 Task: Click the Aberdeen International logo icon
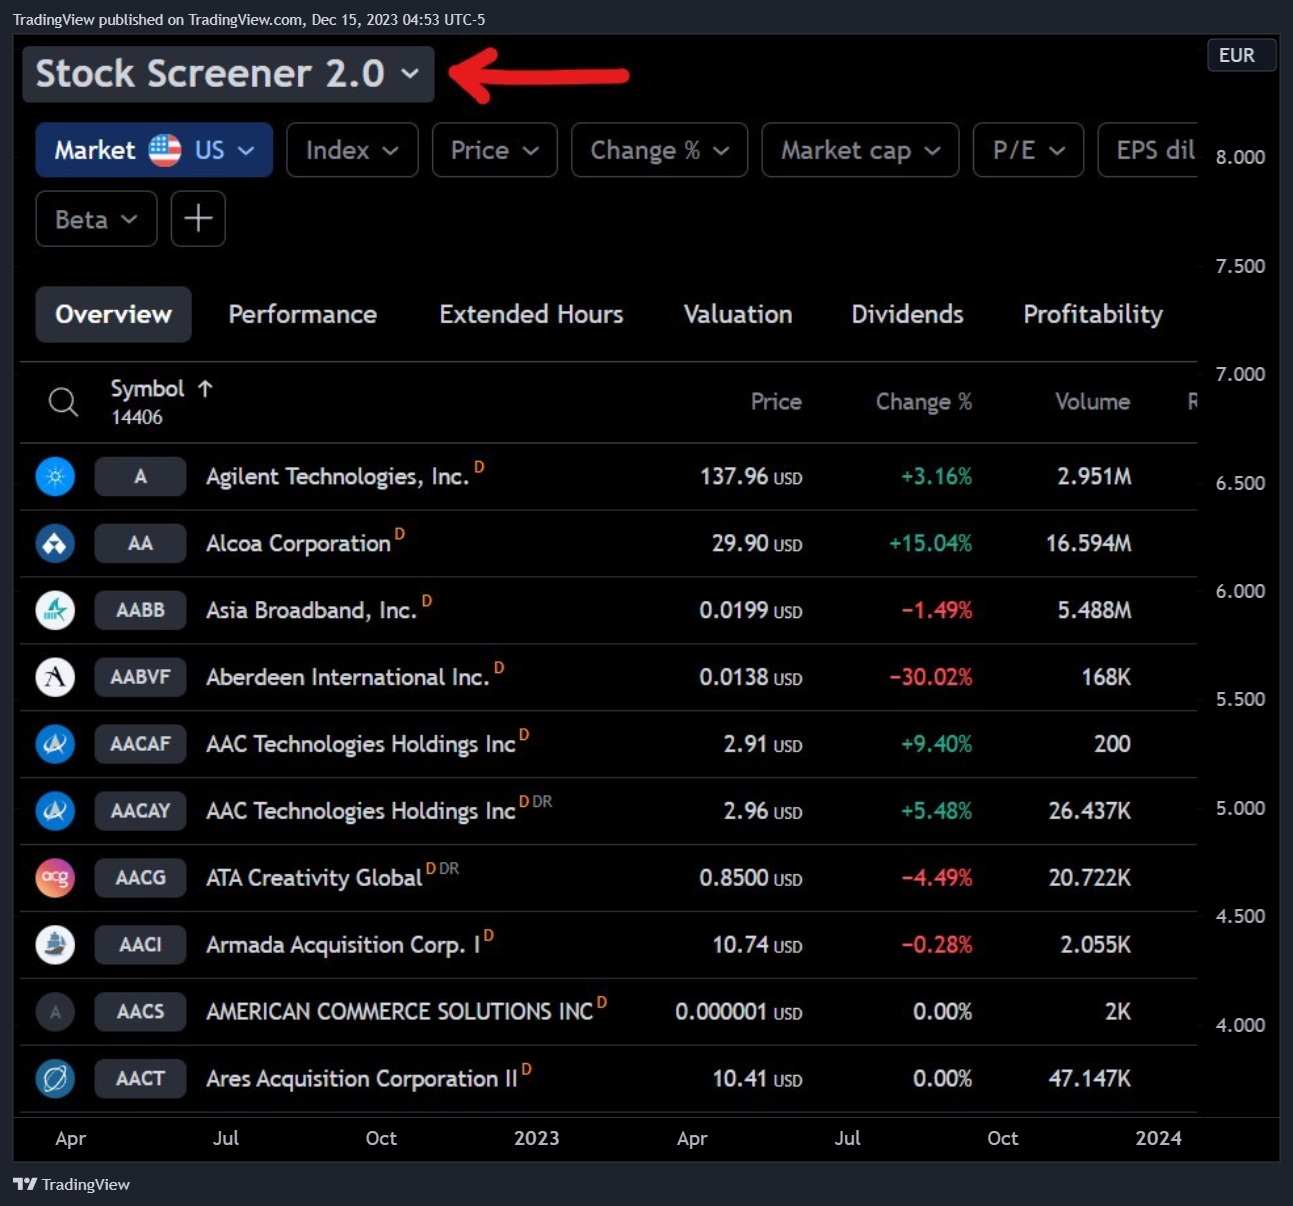coord(55,677)
